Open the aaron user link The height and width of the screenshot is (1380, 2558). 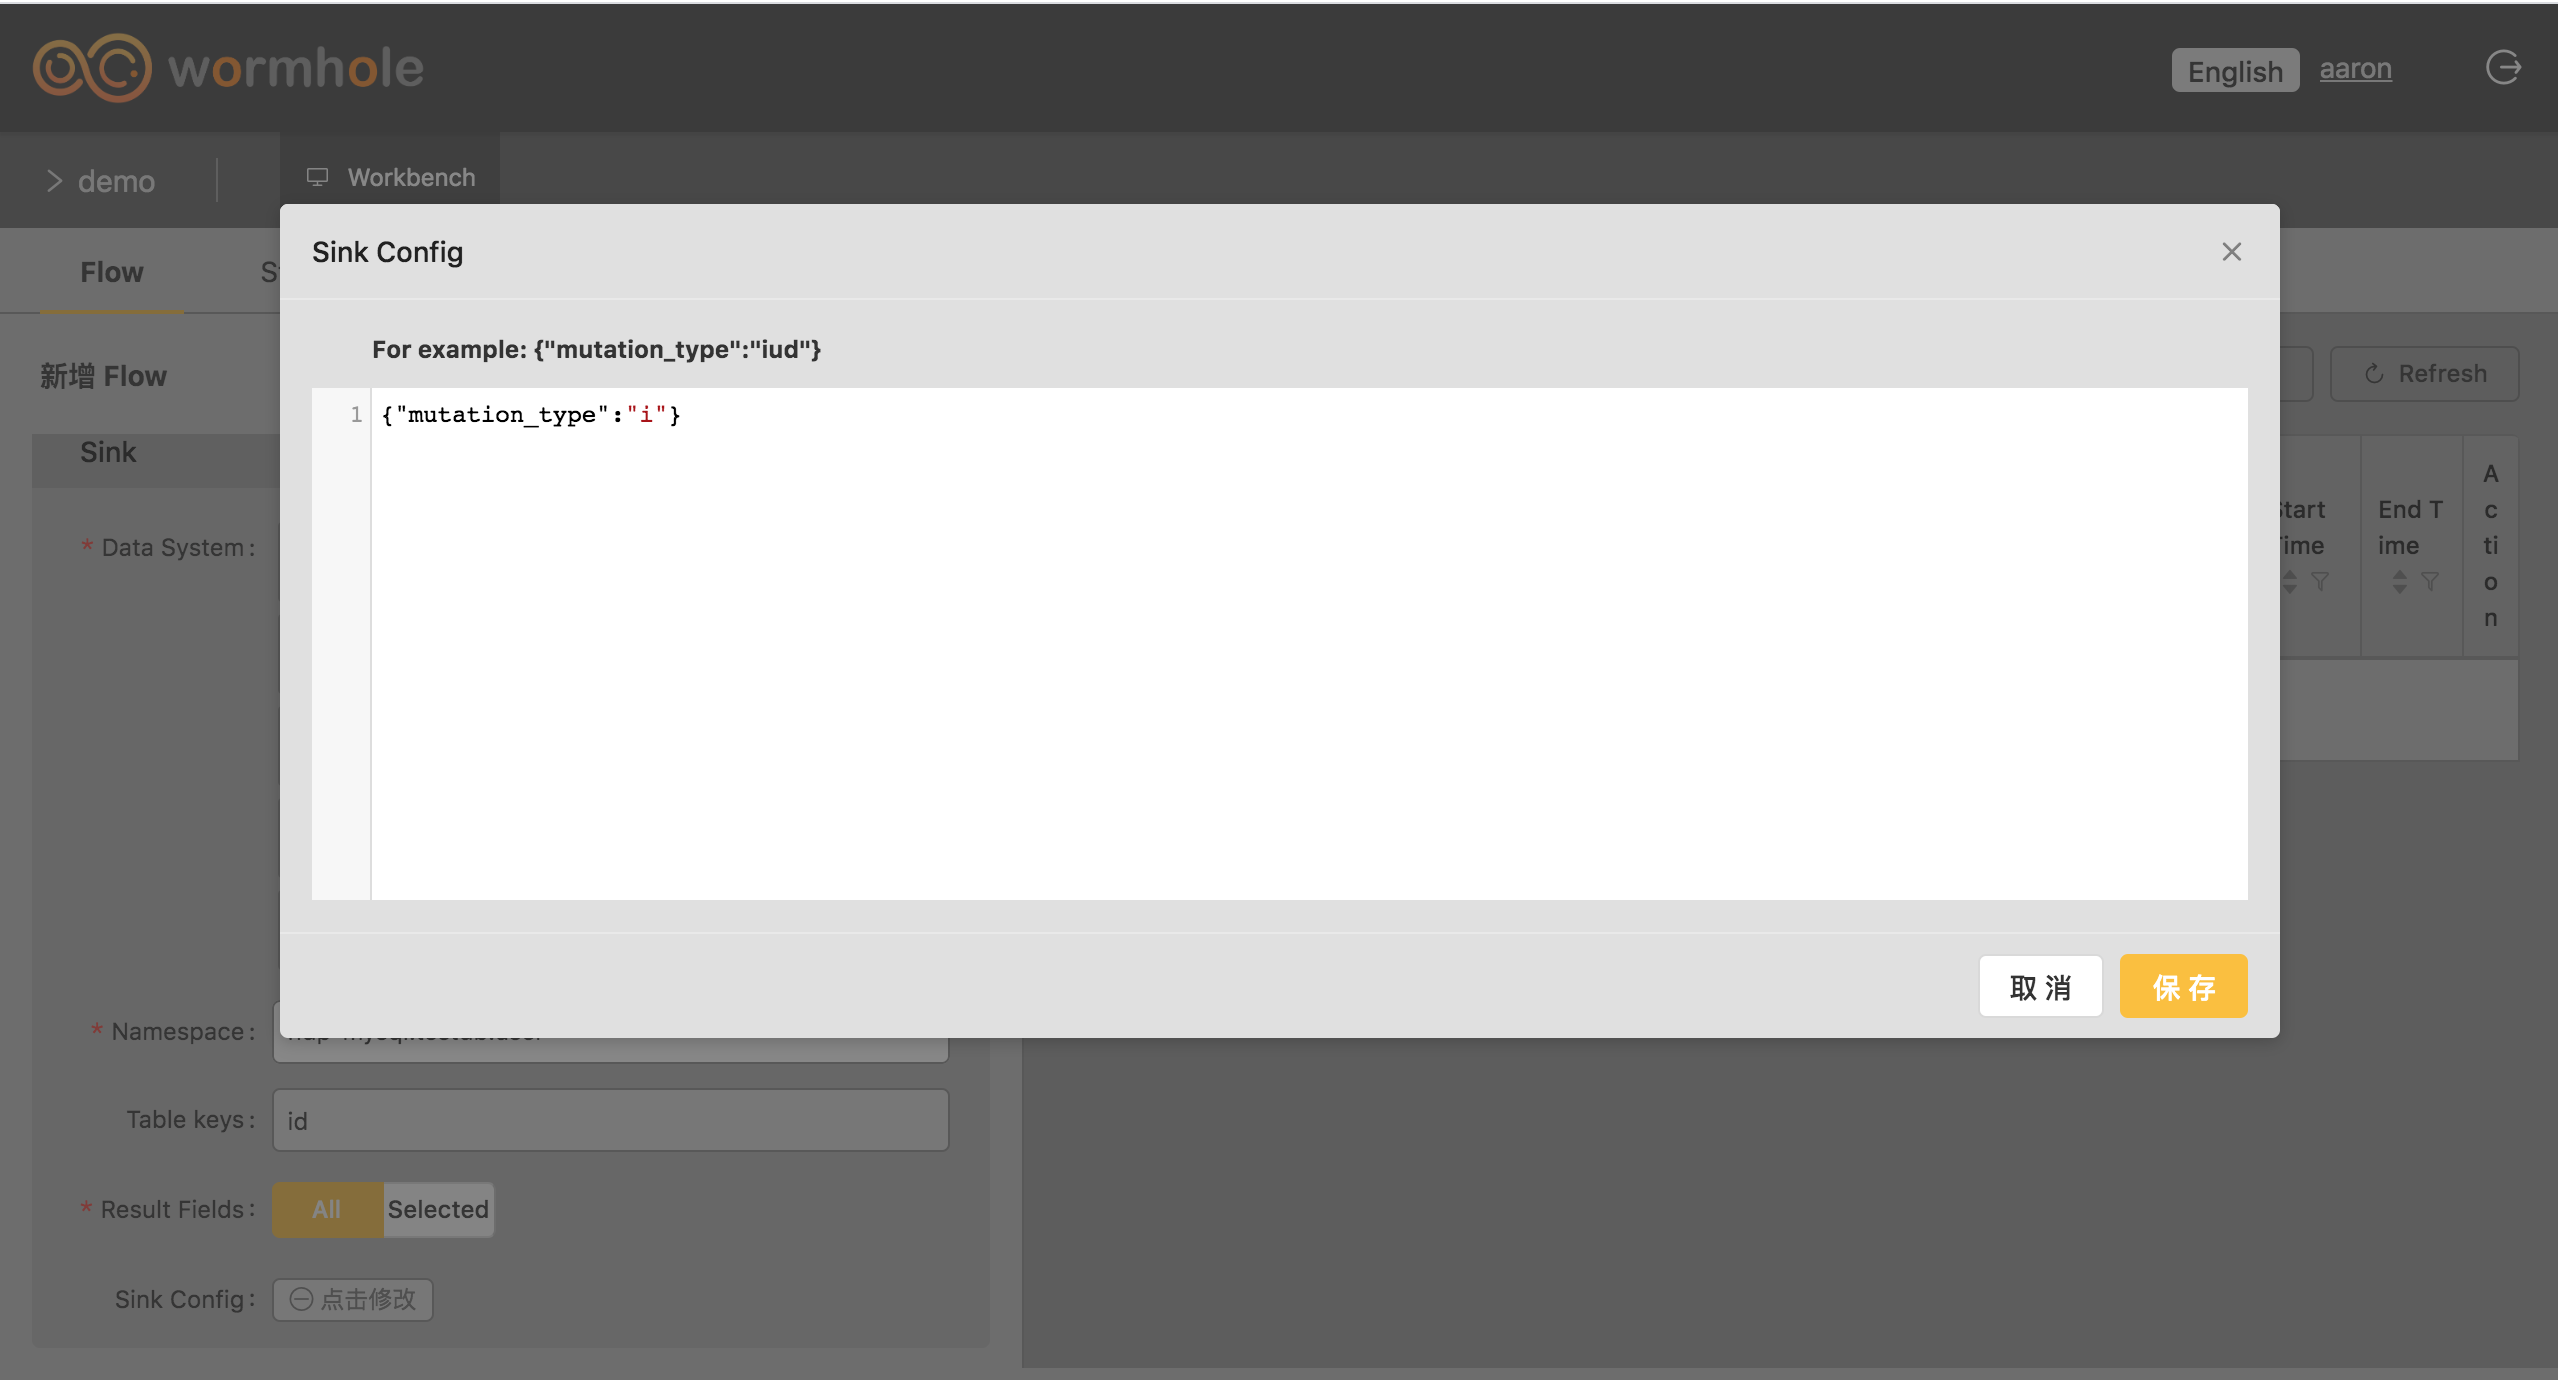coord(2355,69)
